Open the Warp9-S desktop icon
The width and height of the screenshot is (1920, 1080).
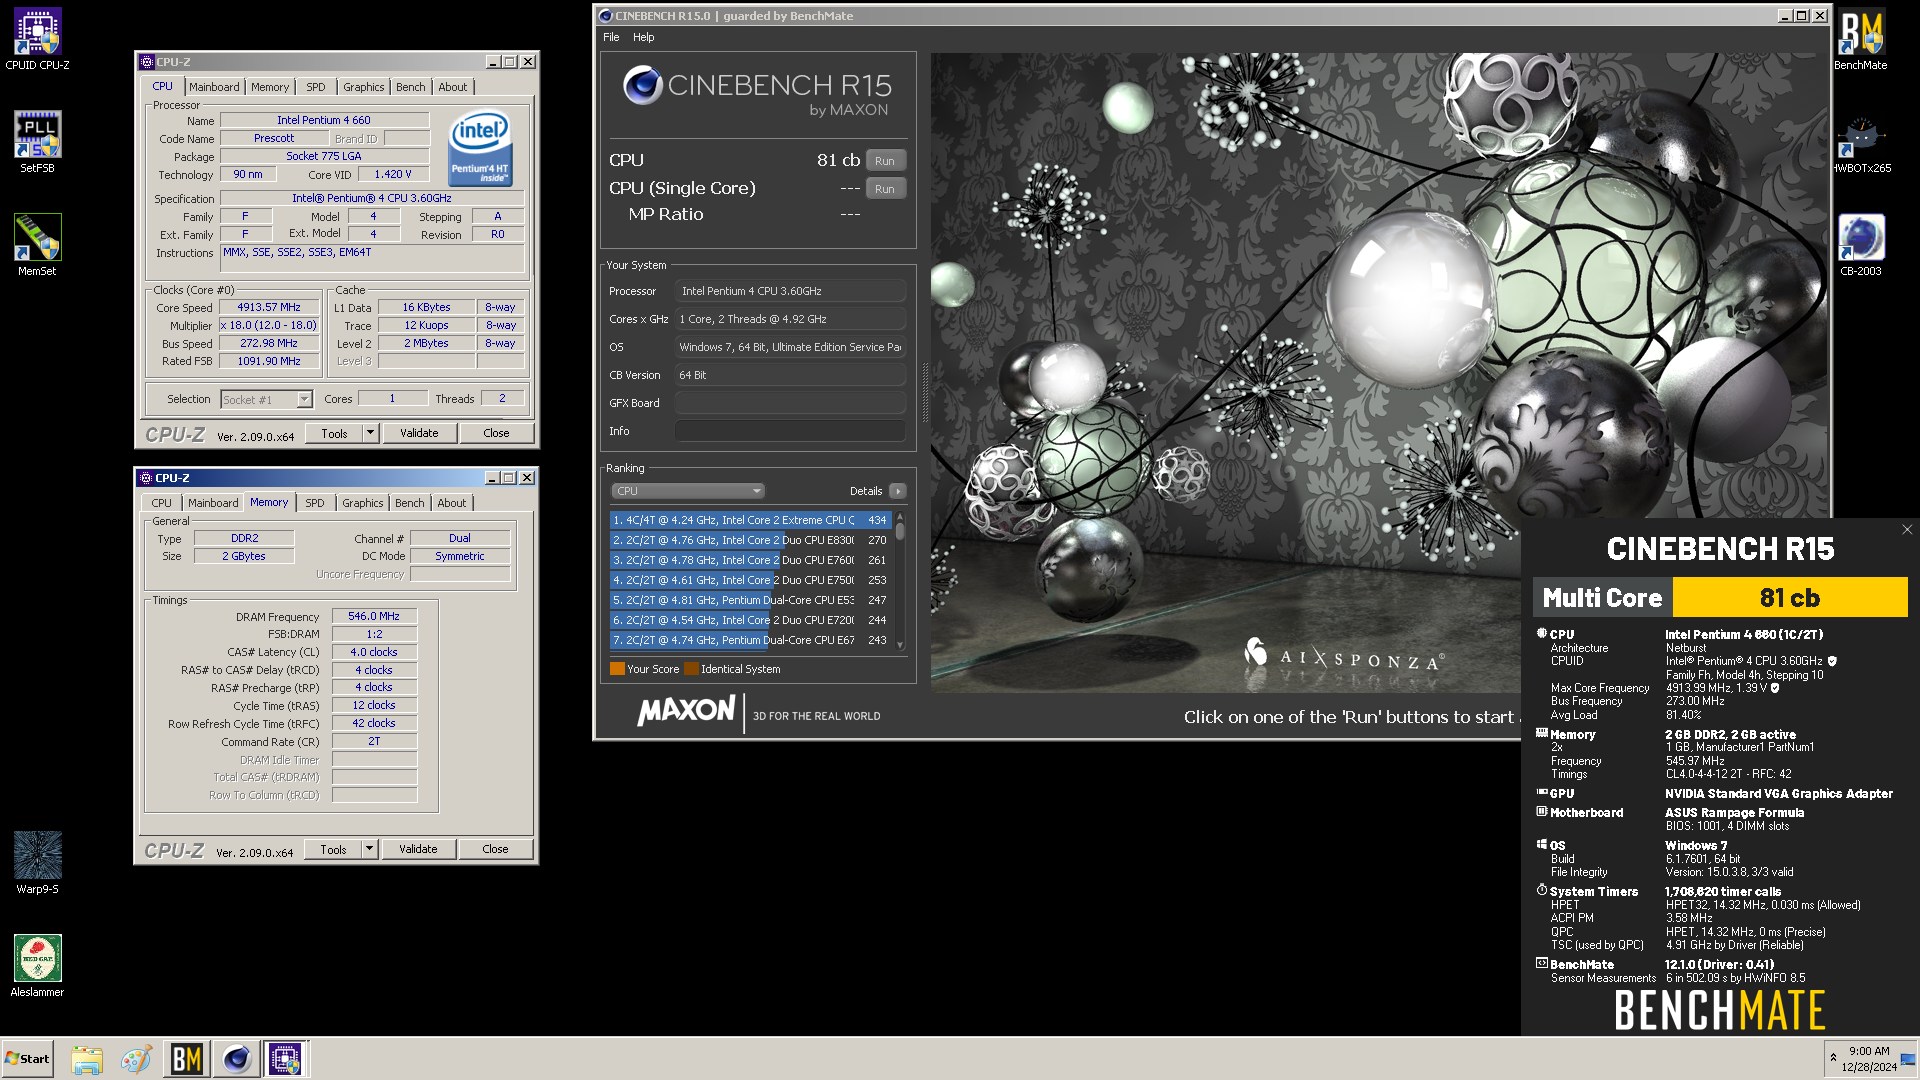pos(37,862)
